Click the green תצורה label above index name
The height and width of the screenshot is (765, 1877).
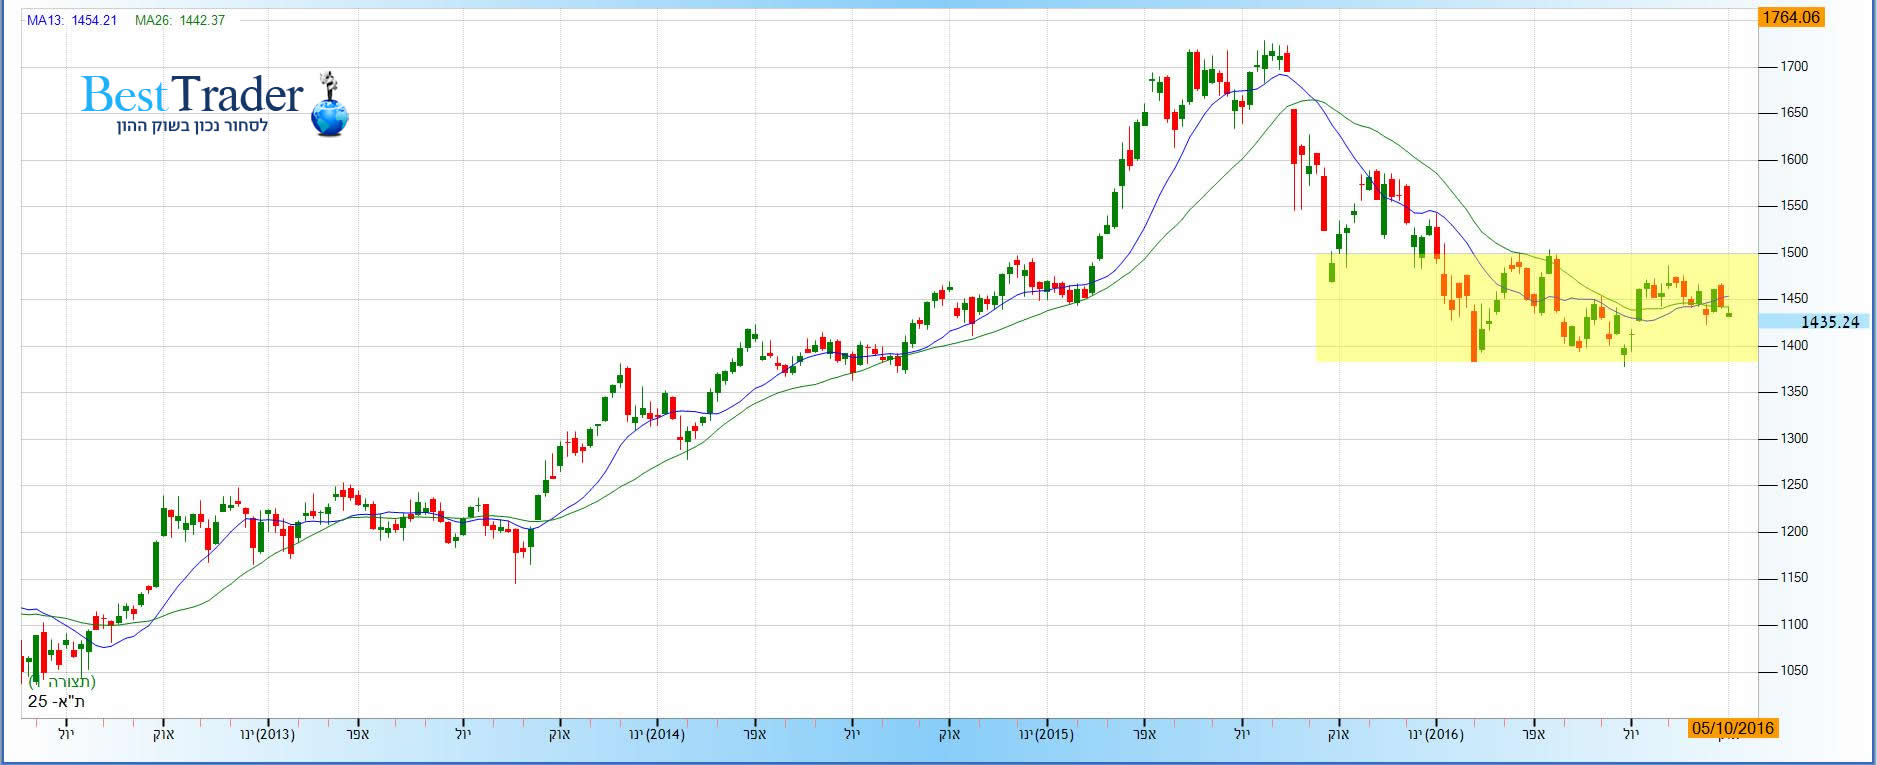(x=62, y=682)
